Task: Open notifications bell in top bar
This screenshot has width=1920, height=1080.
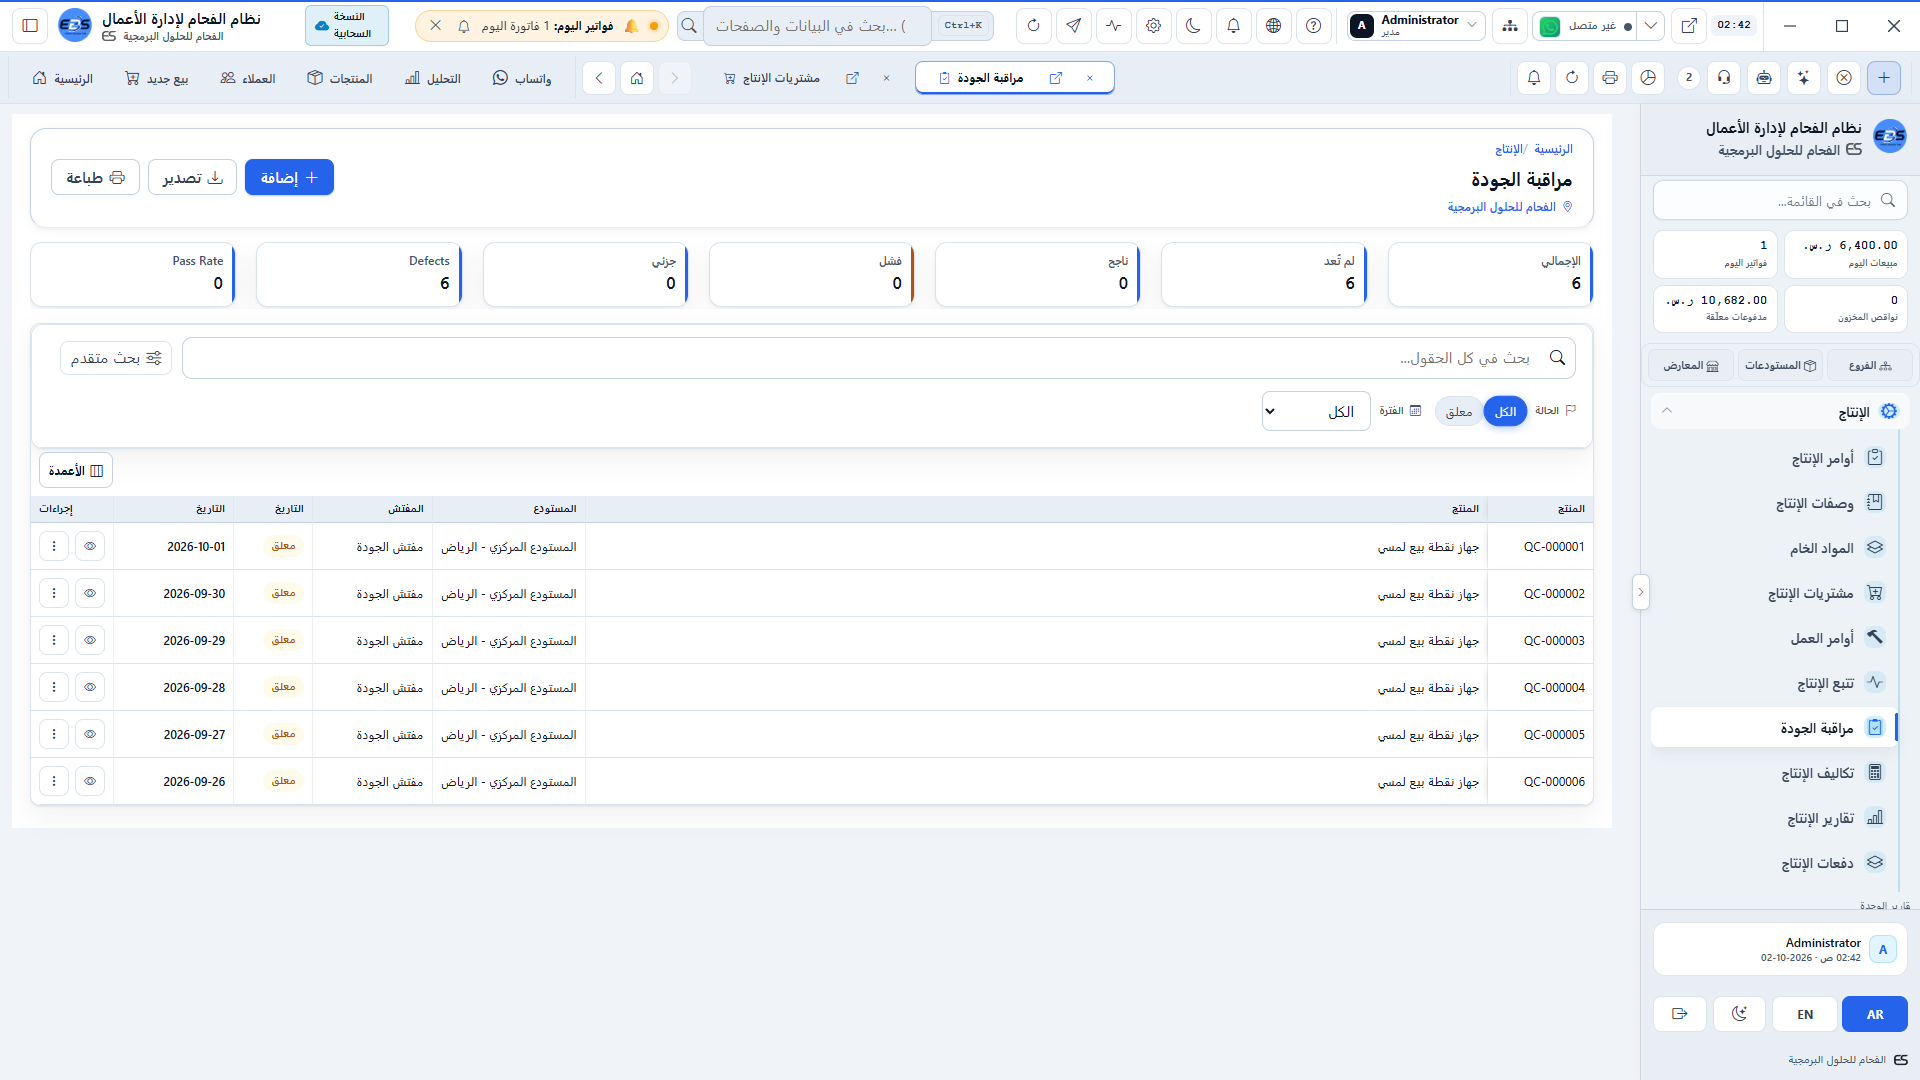Action: coord(1233,26)
